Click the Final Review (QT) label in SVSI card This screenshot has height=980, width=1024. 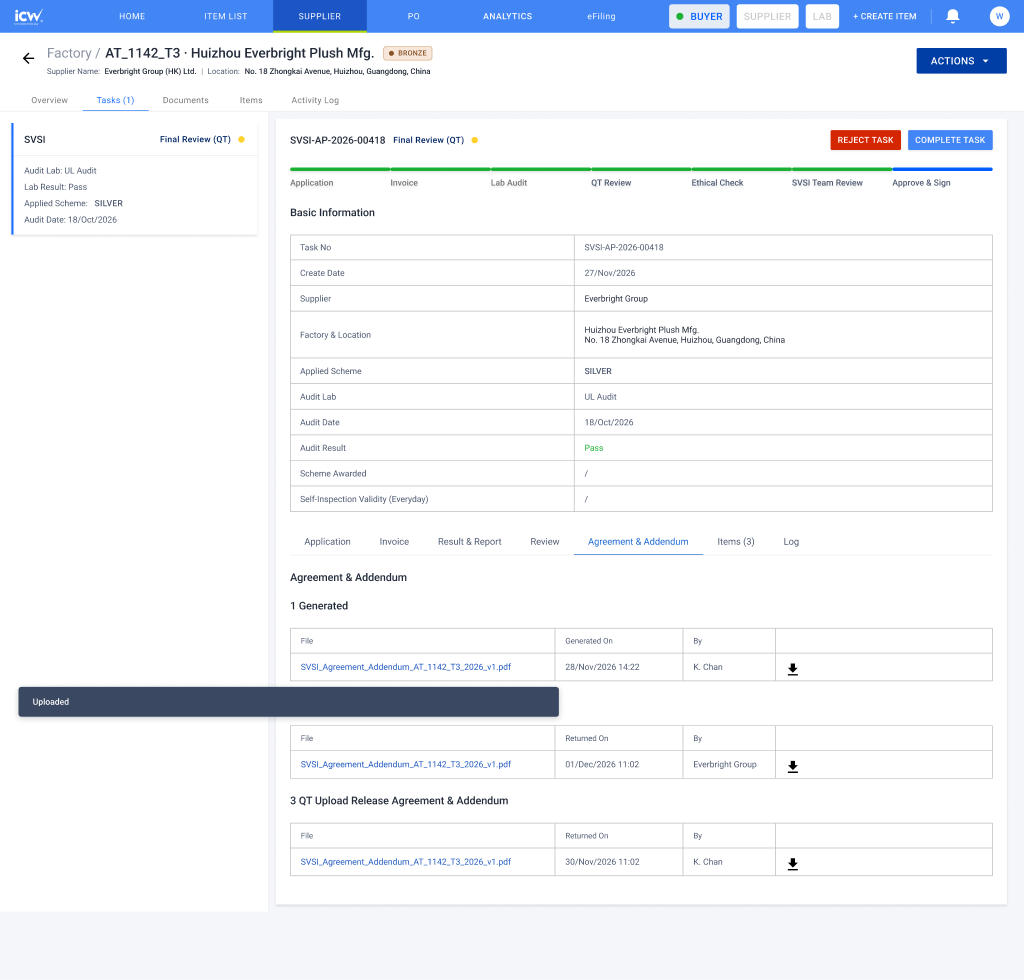pos(195,139)
